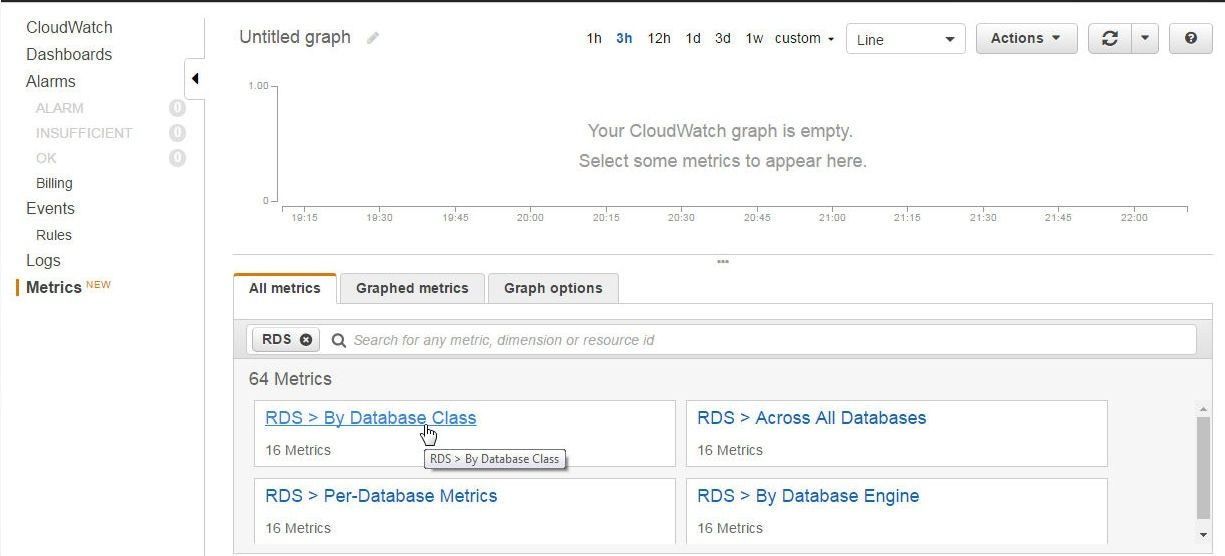
Task: Remove the RDS search filter tag
Action: pos(306,340)
